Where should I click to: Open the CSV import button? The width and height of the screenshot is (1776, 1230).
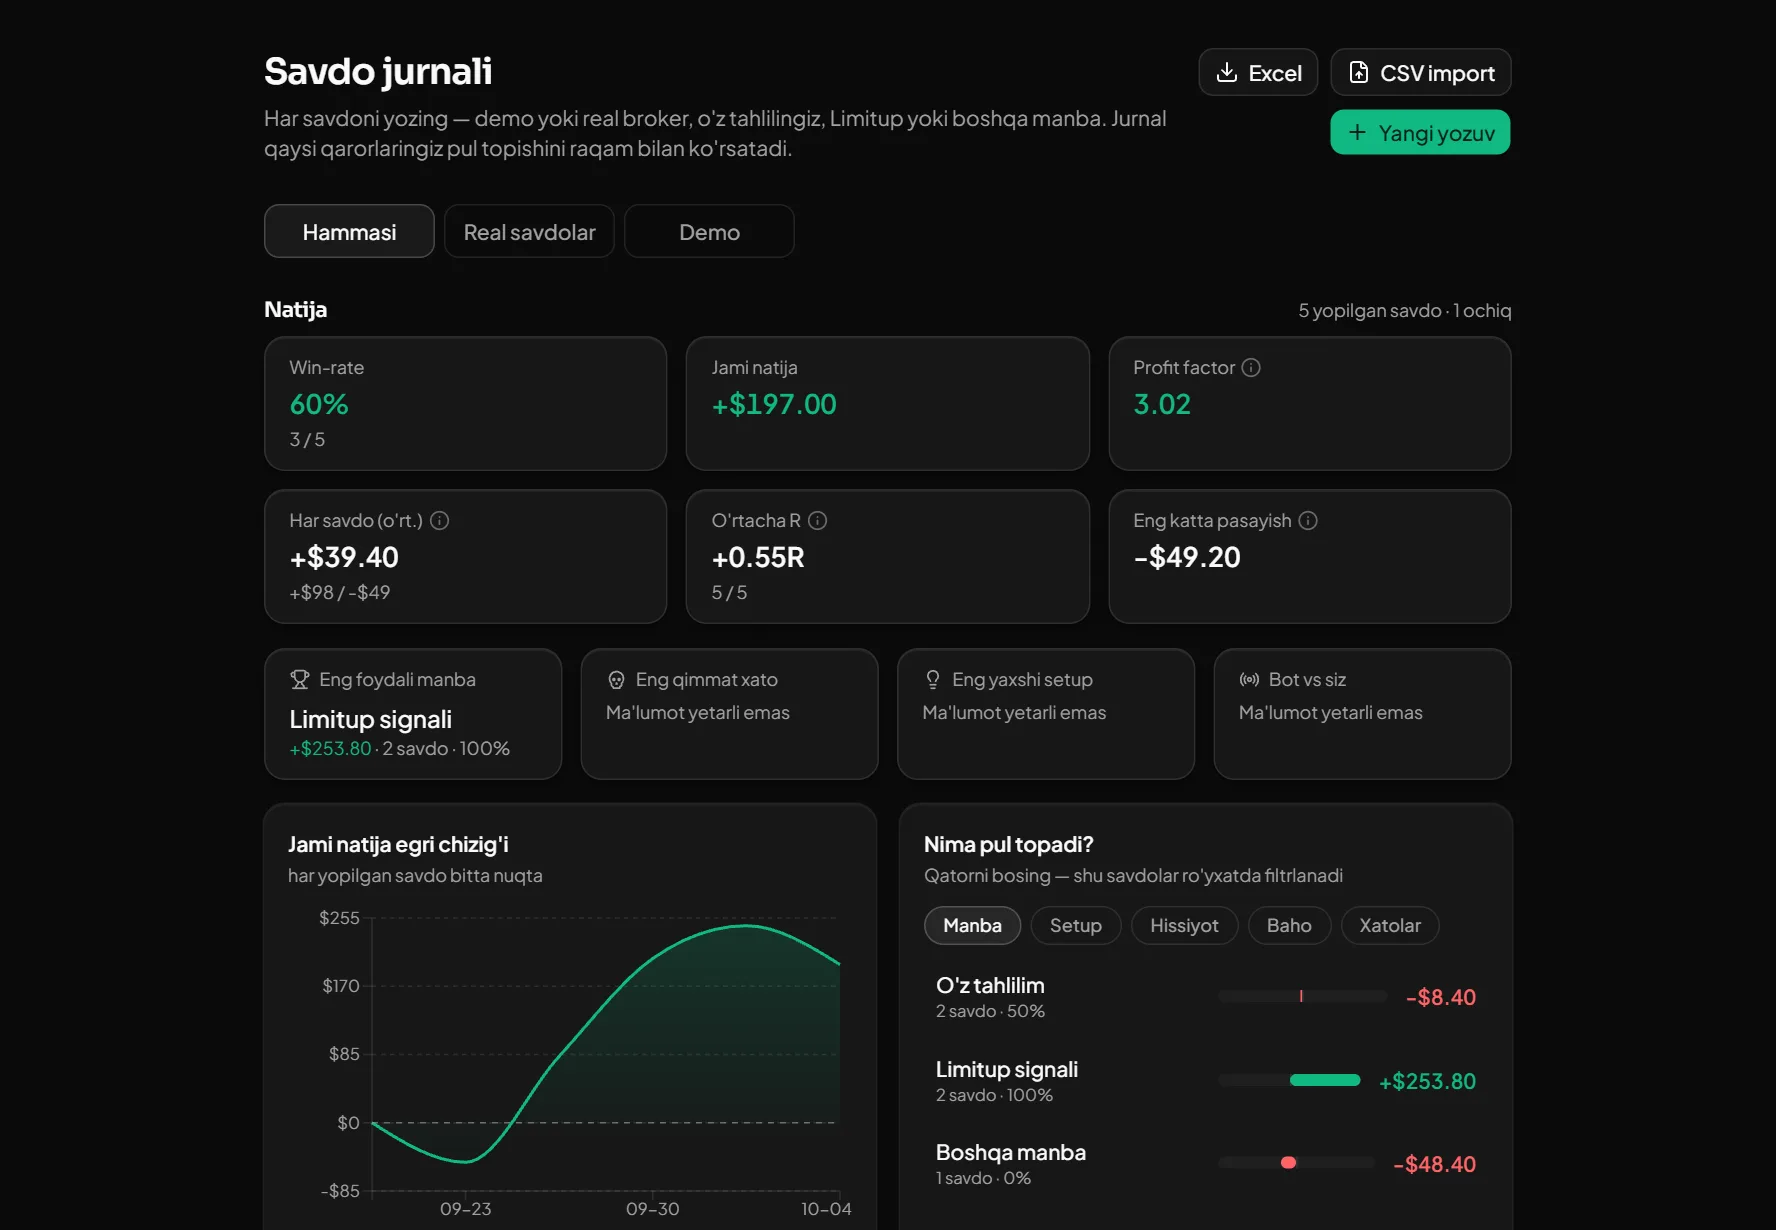1420,72
